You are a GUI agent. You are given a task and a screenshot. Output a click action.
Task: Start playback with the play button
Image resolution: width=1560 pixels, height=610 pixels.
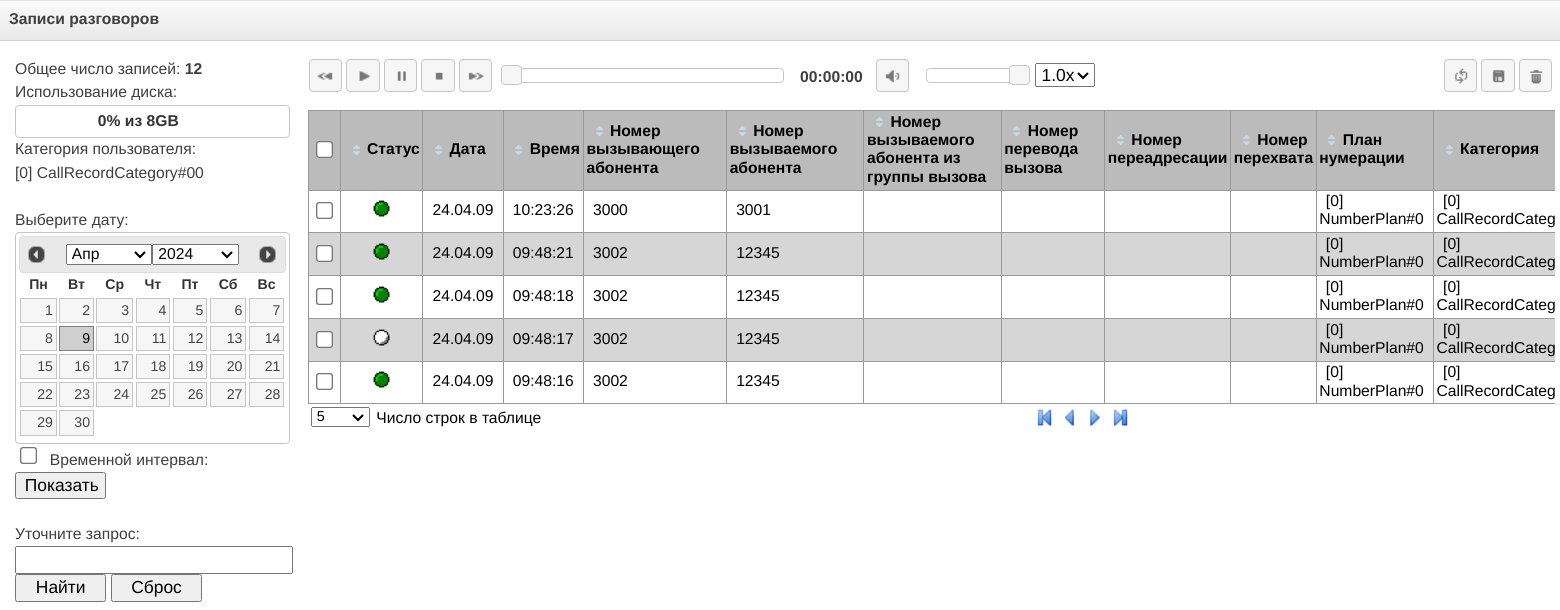[363, 76]
